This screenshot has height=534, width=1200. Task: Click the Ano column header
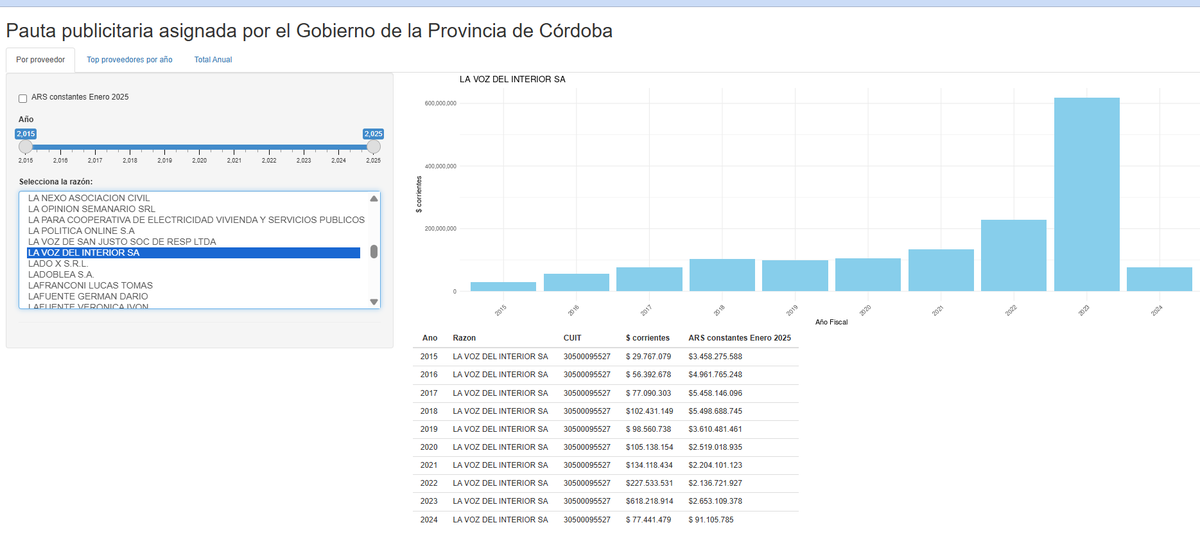point(430,338)
